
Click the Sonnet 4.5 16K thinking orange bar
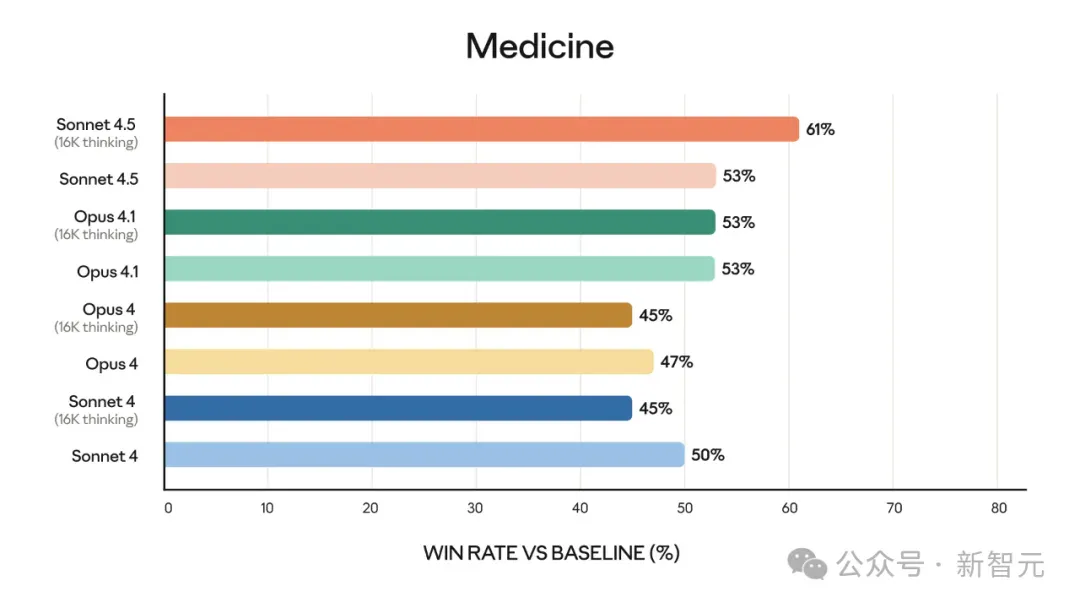point(481,129)
